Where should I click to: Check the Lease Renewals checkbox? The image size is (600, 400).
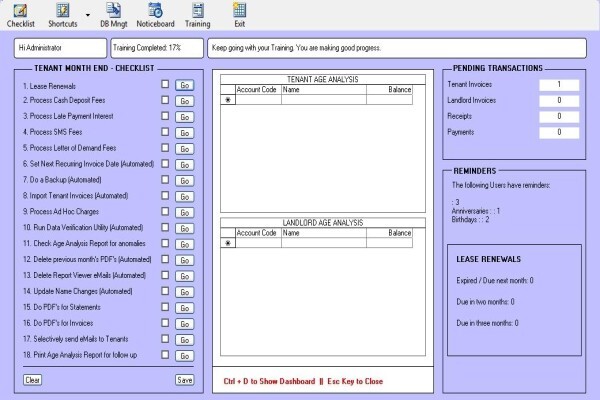pyautogui.click(x=165, y=84)
